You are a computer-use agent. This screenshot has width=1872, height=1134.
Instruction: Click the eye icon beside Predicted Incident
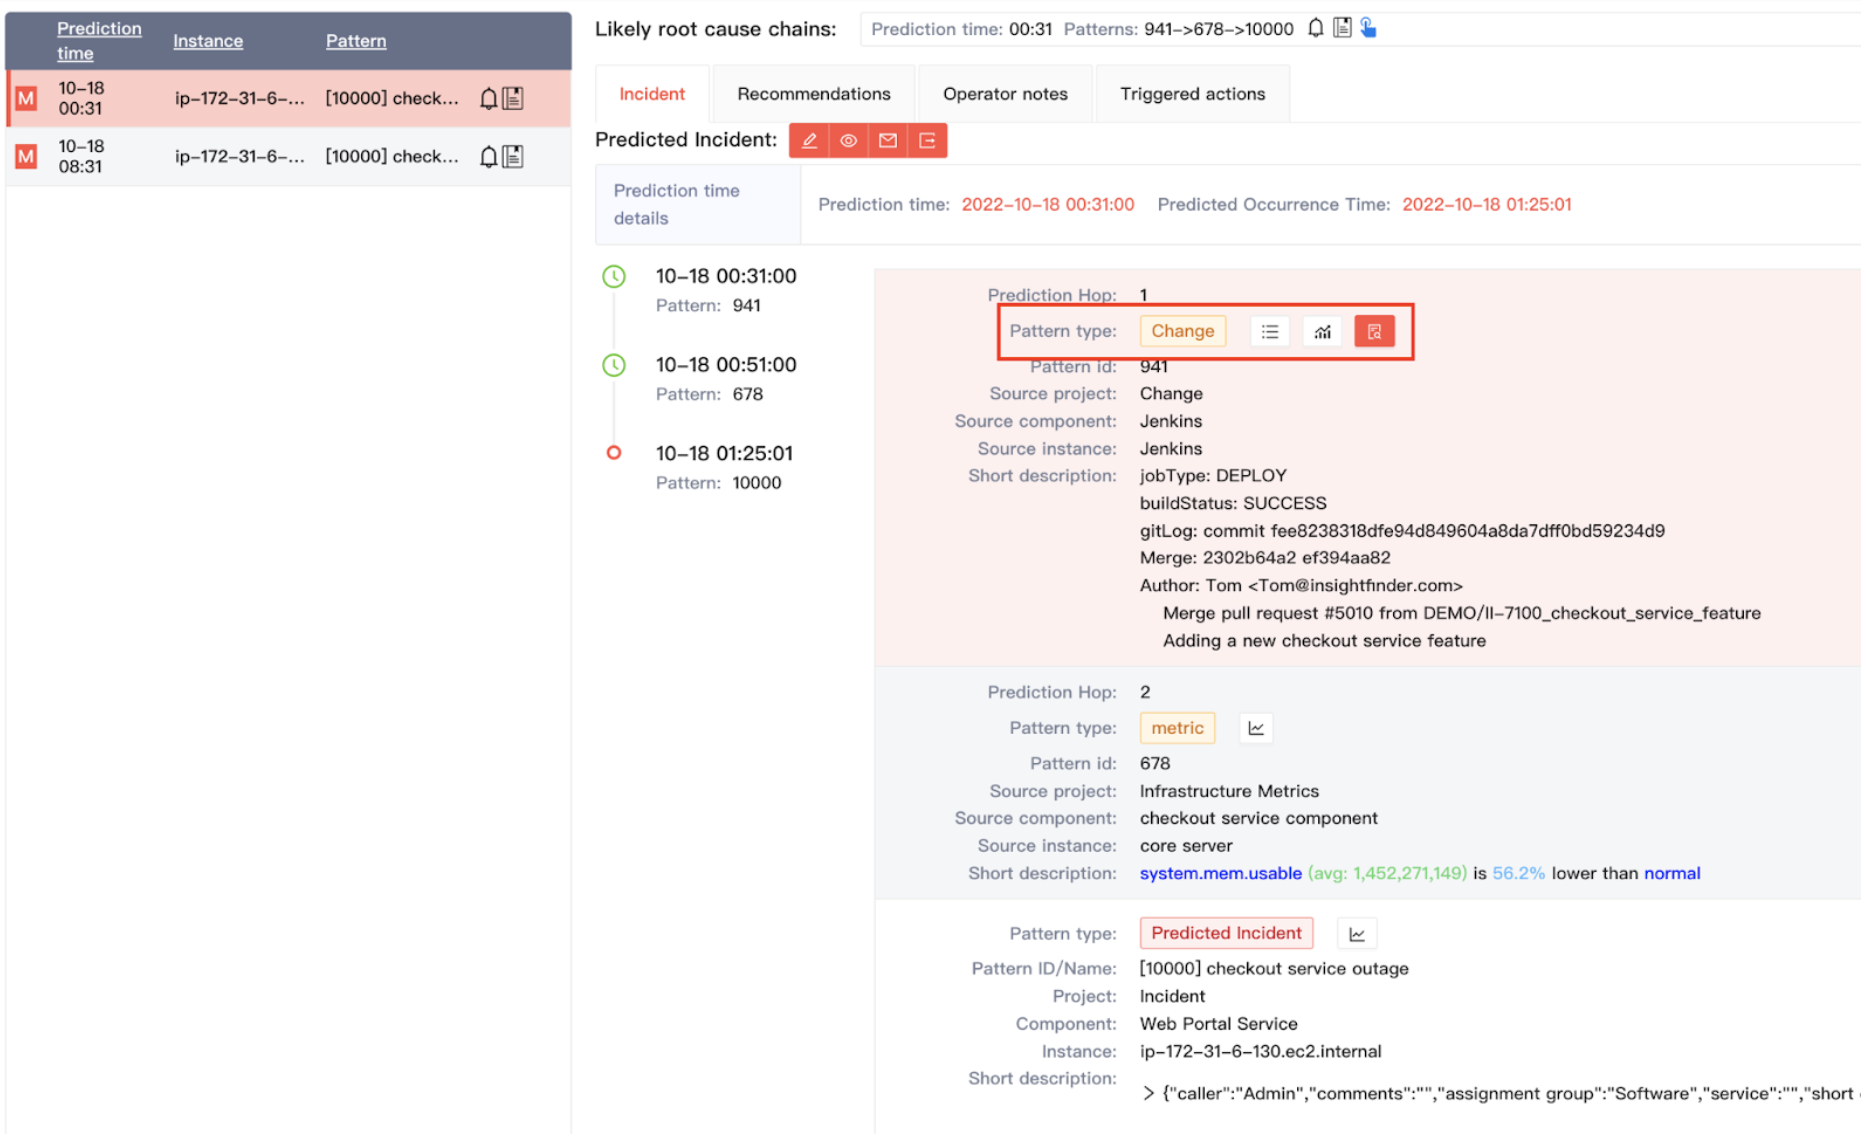tap(848, 141)
